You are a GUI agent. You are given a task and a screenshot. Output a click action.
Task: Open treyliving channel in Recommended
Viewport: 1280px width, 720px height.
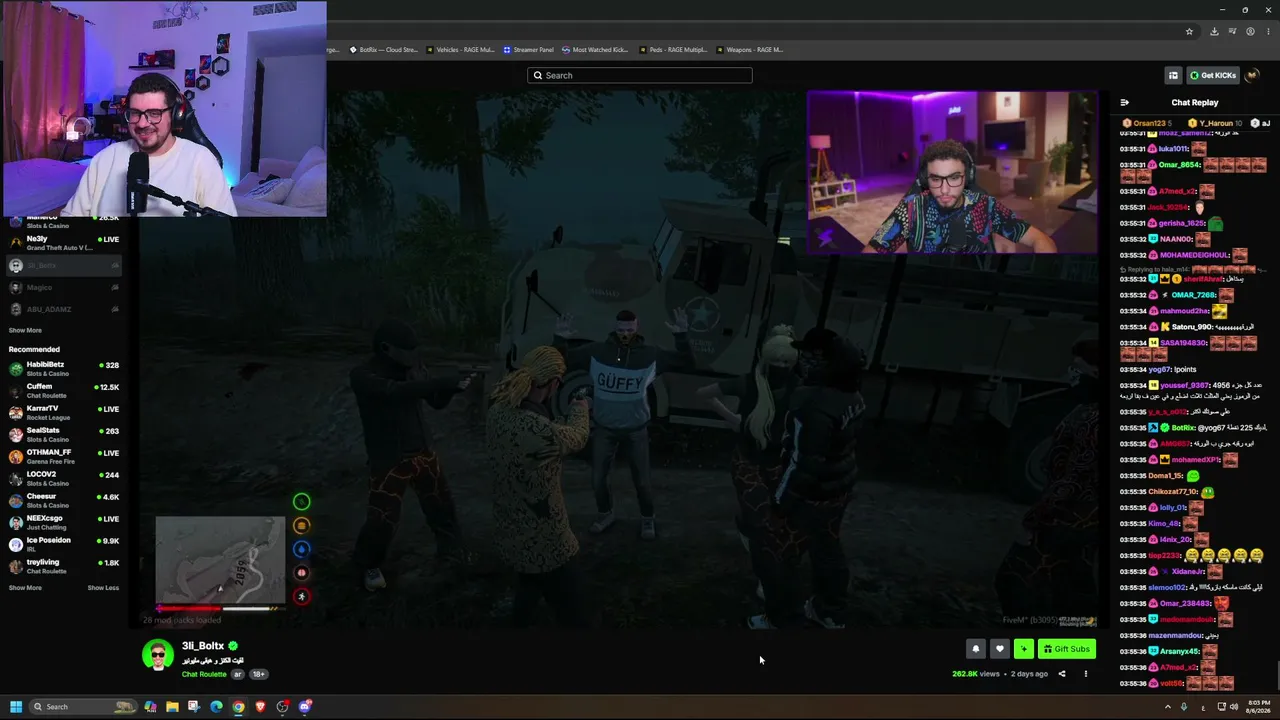click(x=64, y=566)
